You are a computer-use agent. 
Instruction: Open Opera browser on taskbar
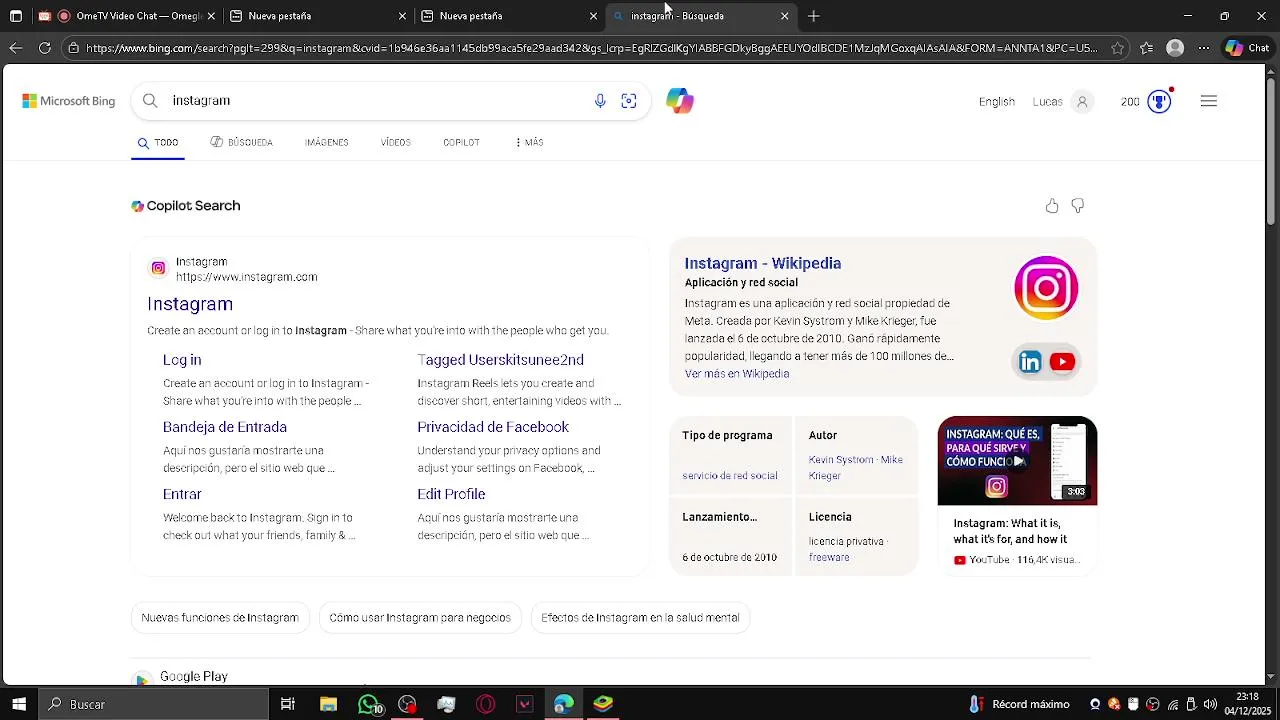[x=486, y=704]
